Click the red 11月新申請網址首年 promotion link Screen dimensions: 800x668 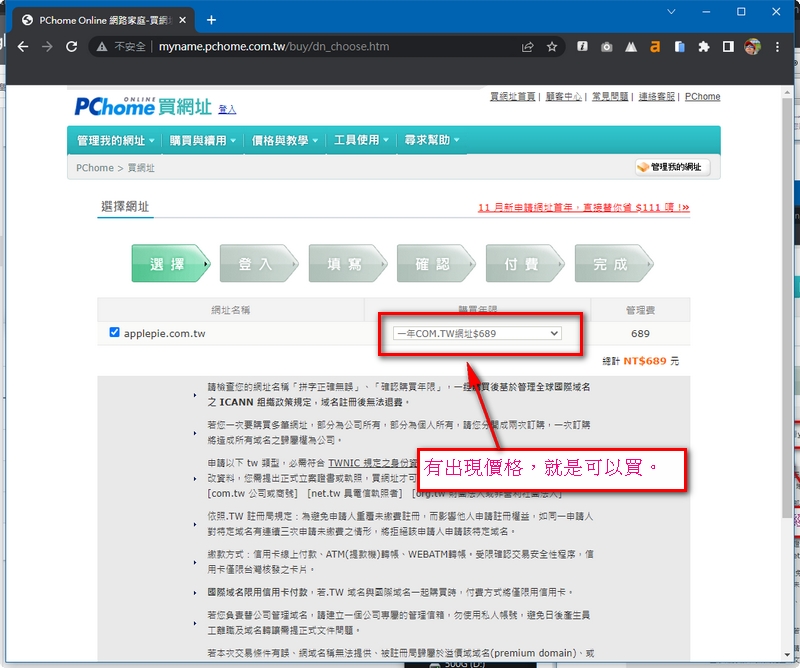click(583, 208)
